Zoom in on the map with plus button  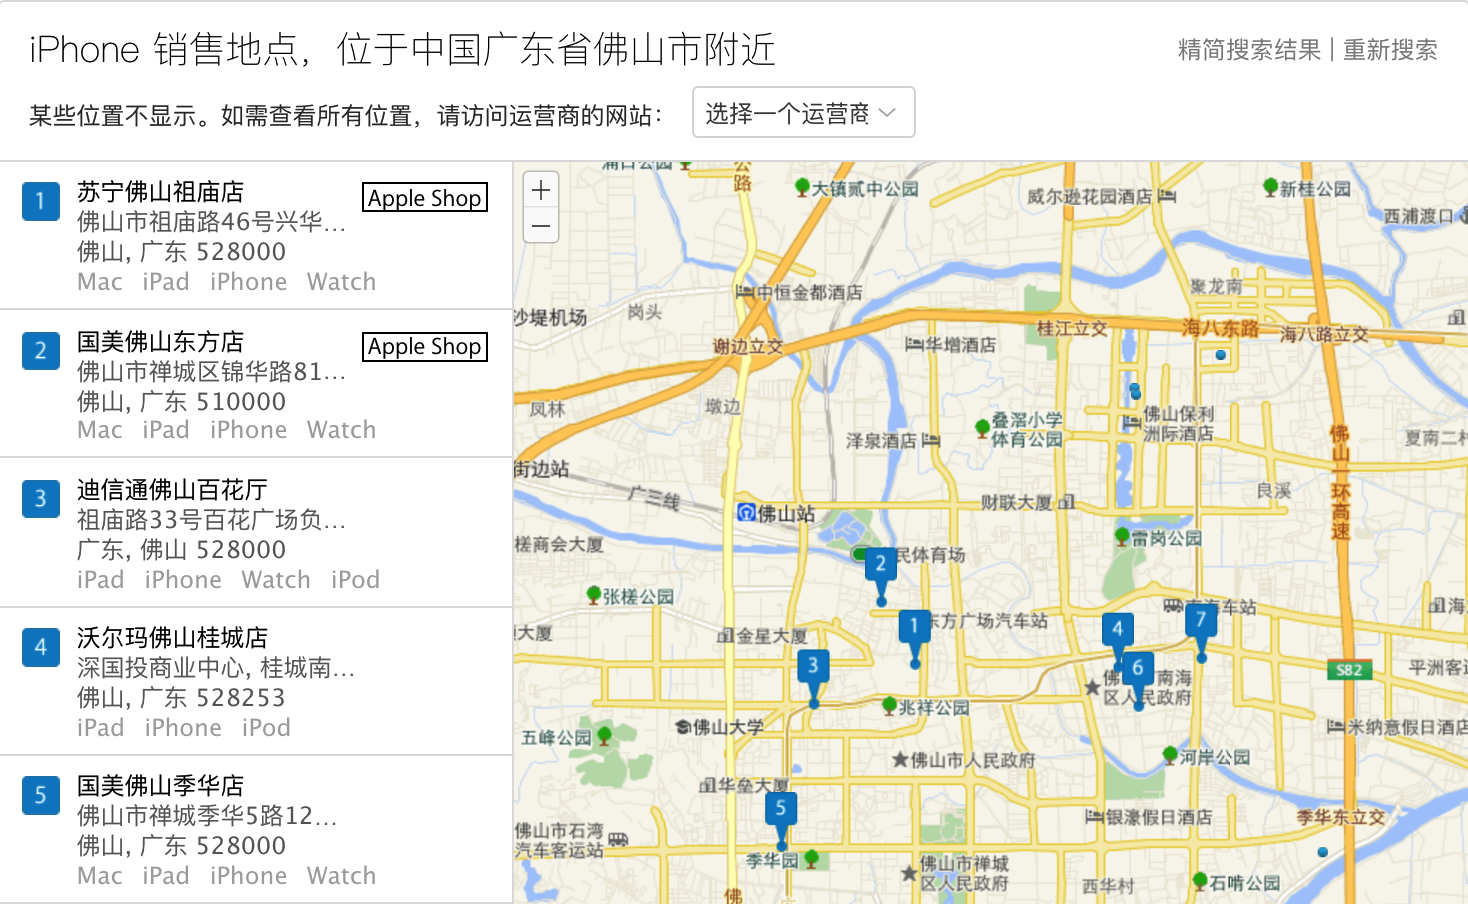pos(541,190)
